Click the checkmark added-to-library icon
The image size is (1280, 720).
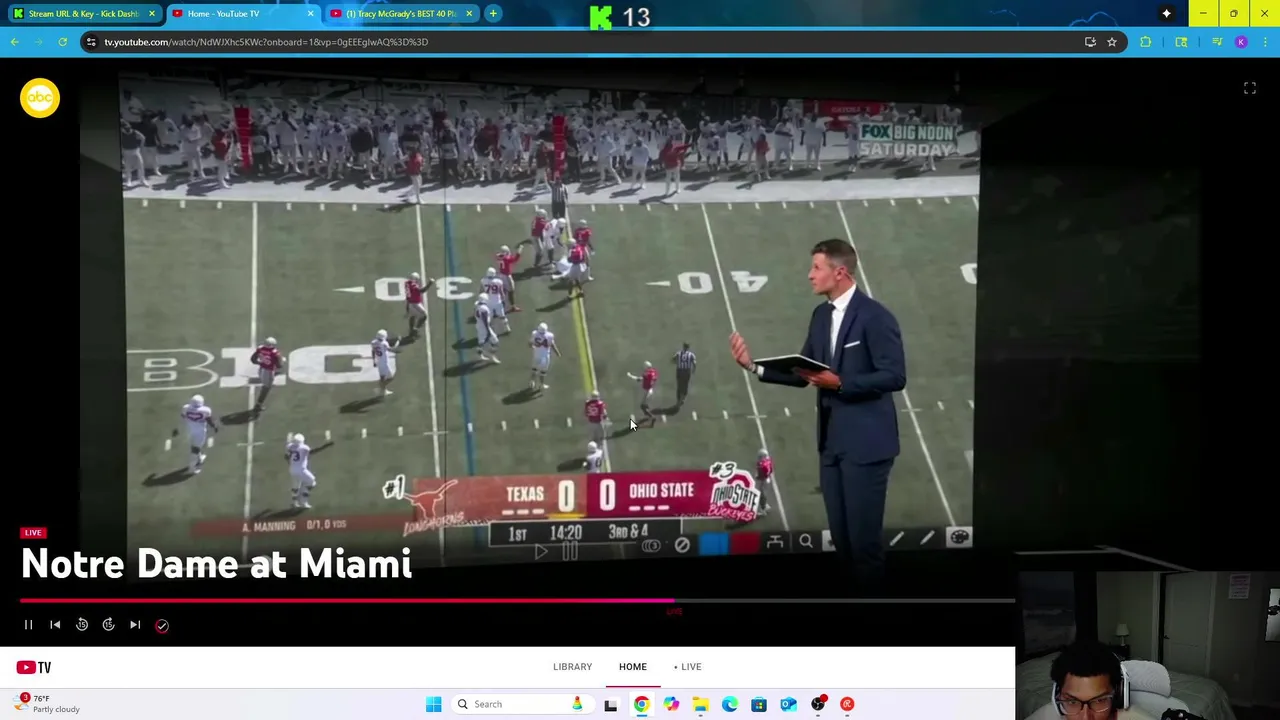162,625
